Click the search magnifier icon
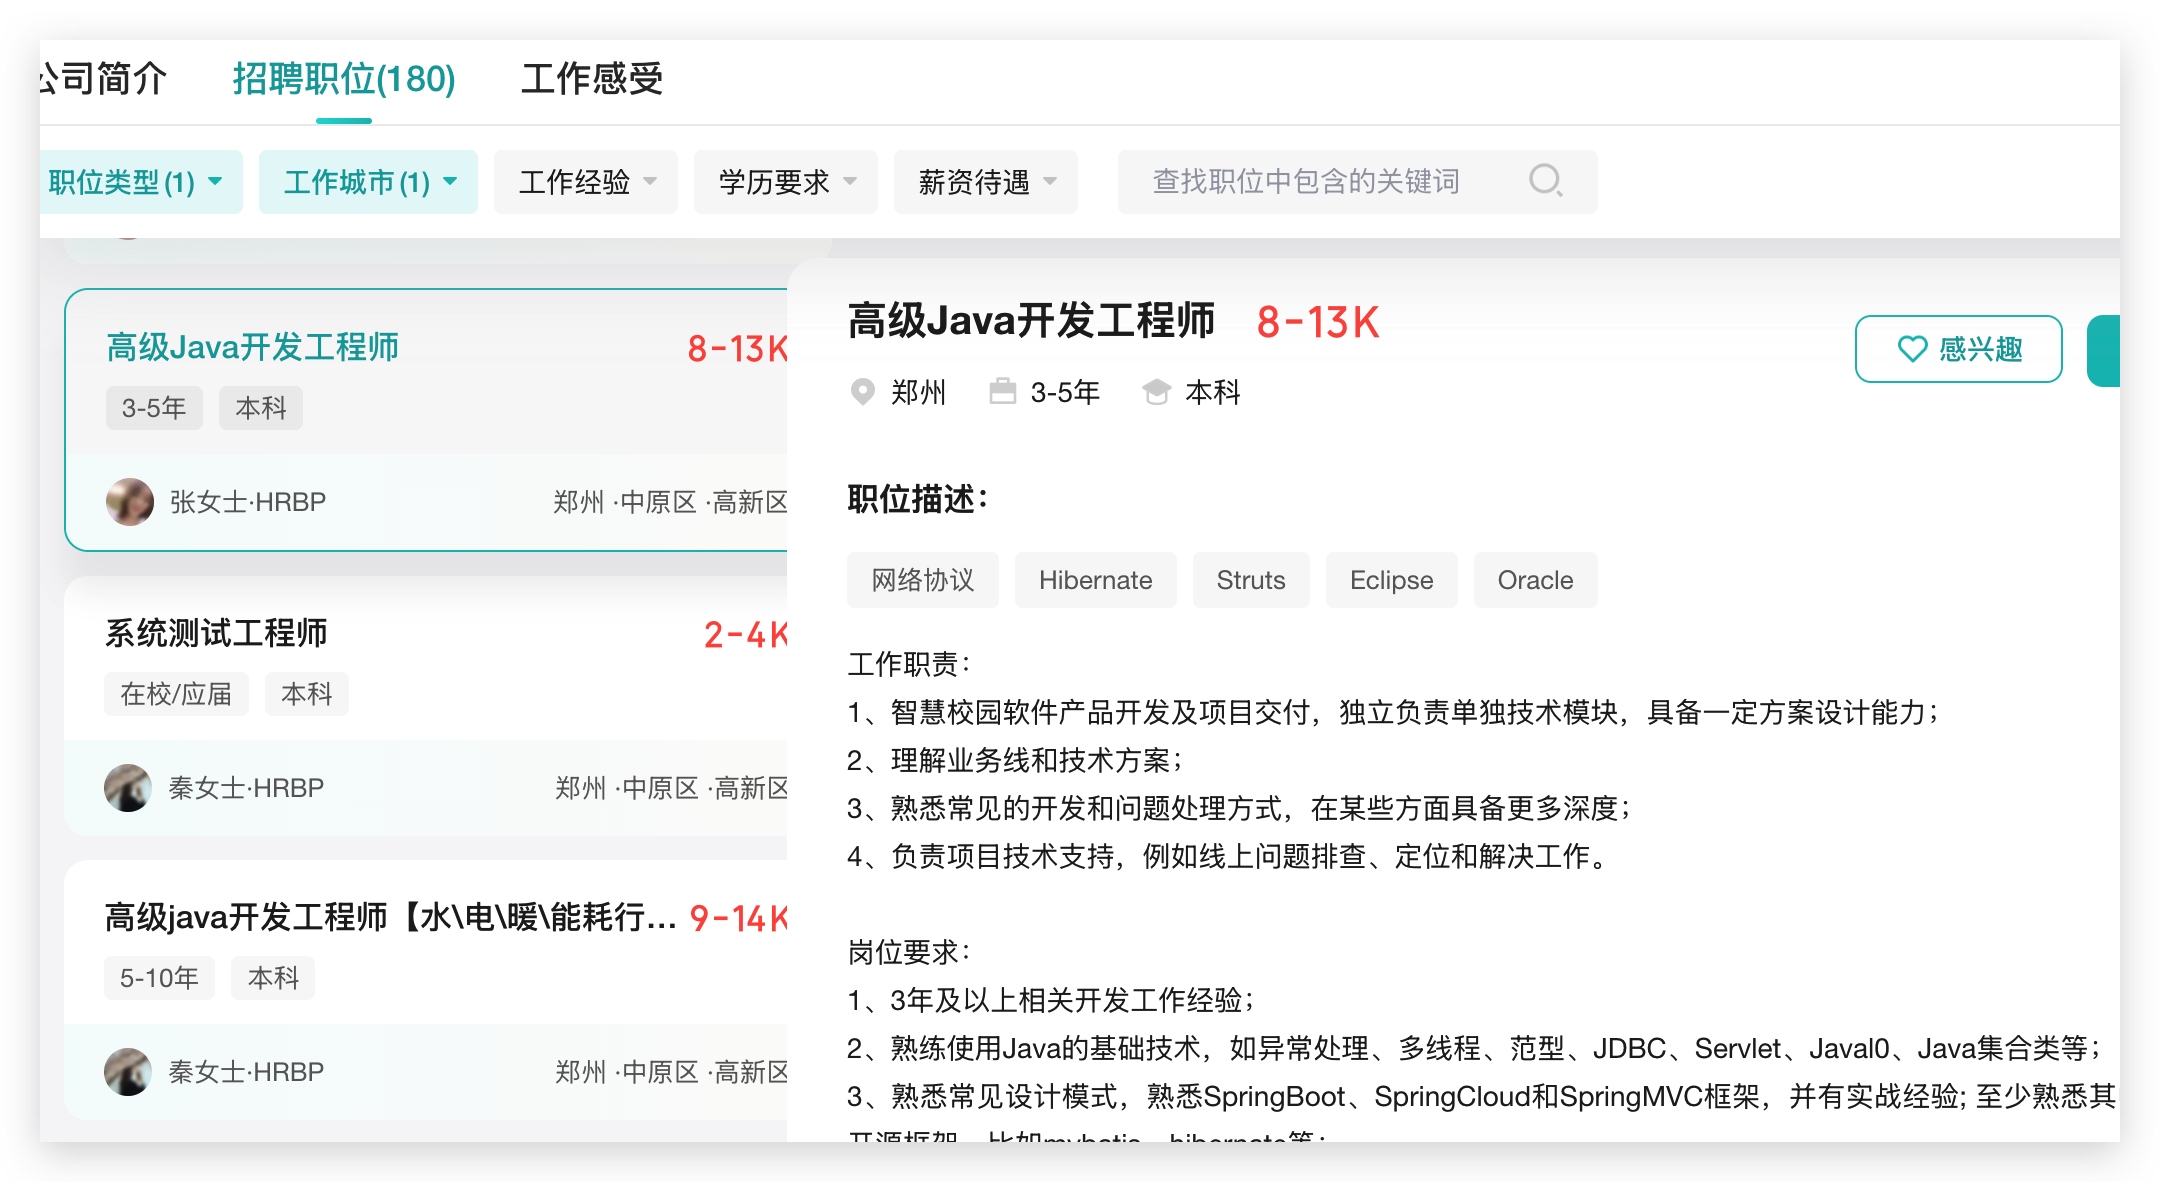 [x=1545, y=181]
